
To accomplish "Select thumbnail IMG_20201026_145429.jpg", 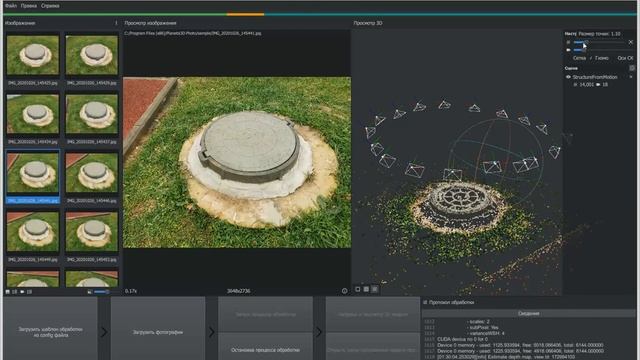I will click(x=92, y=56).
